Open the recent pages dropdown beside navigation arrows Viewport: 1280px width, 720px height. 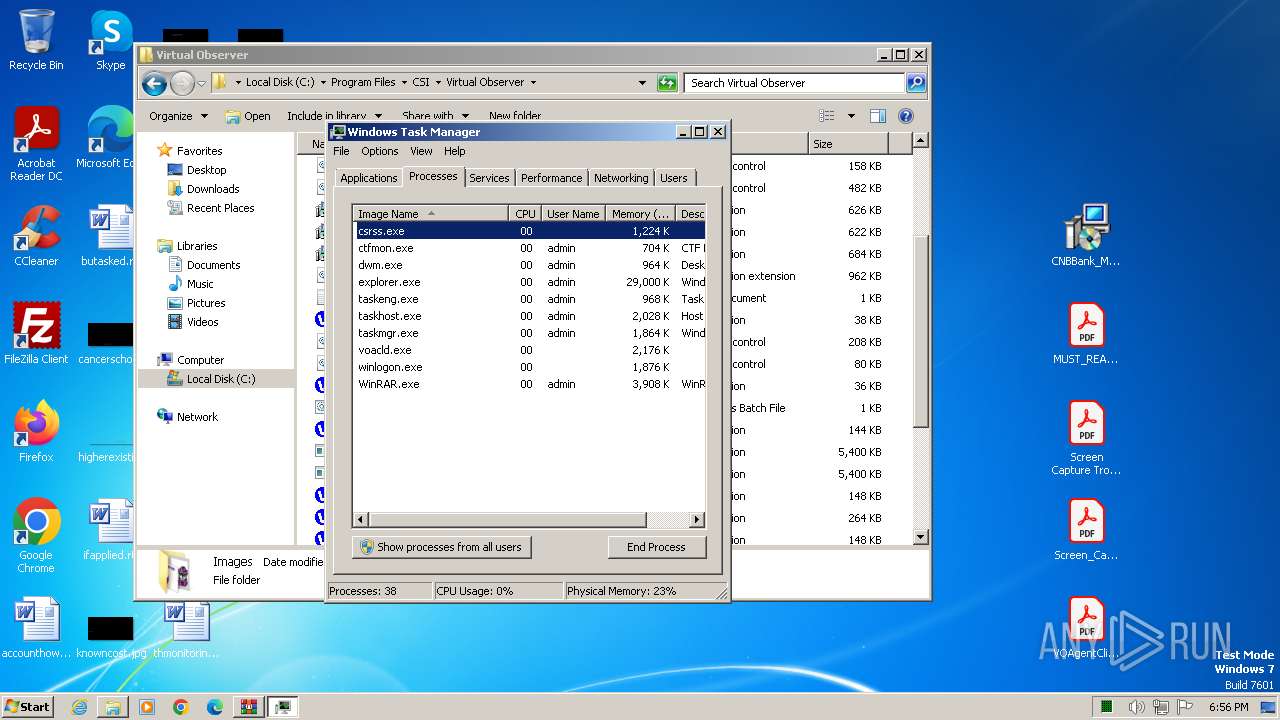201,83
